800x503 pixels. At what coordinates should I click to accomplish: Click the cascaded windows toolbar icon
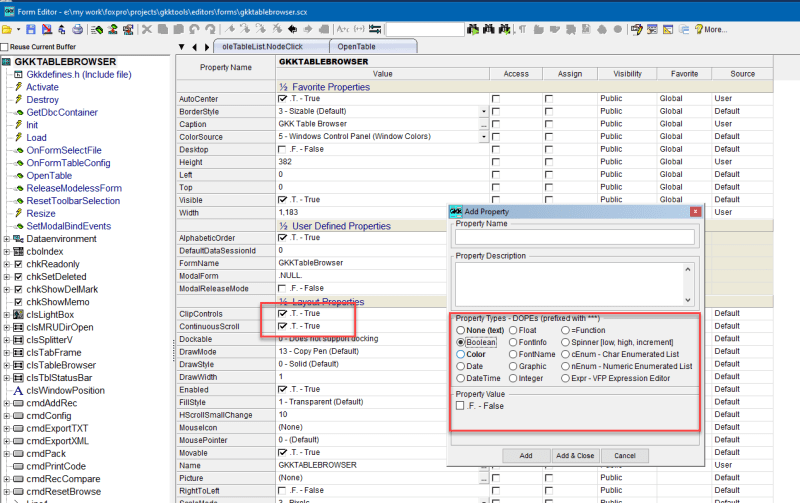point(684,30)
